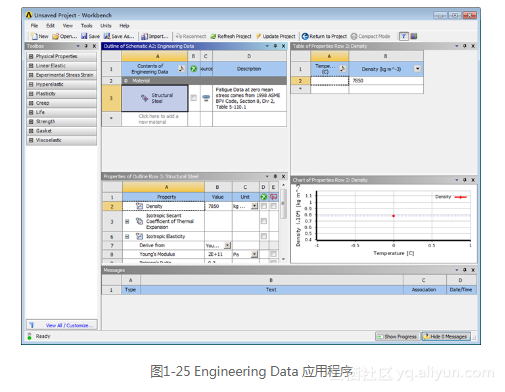This screenshot has width=505, height=392.
Task: Click the thermal expansion property icon
Action: [x=139, y=221]
